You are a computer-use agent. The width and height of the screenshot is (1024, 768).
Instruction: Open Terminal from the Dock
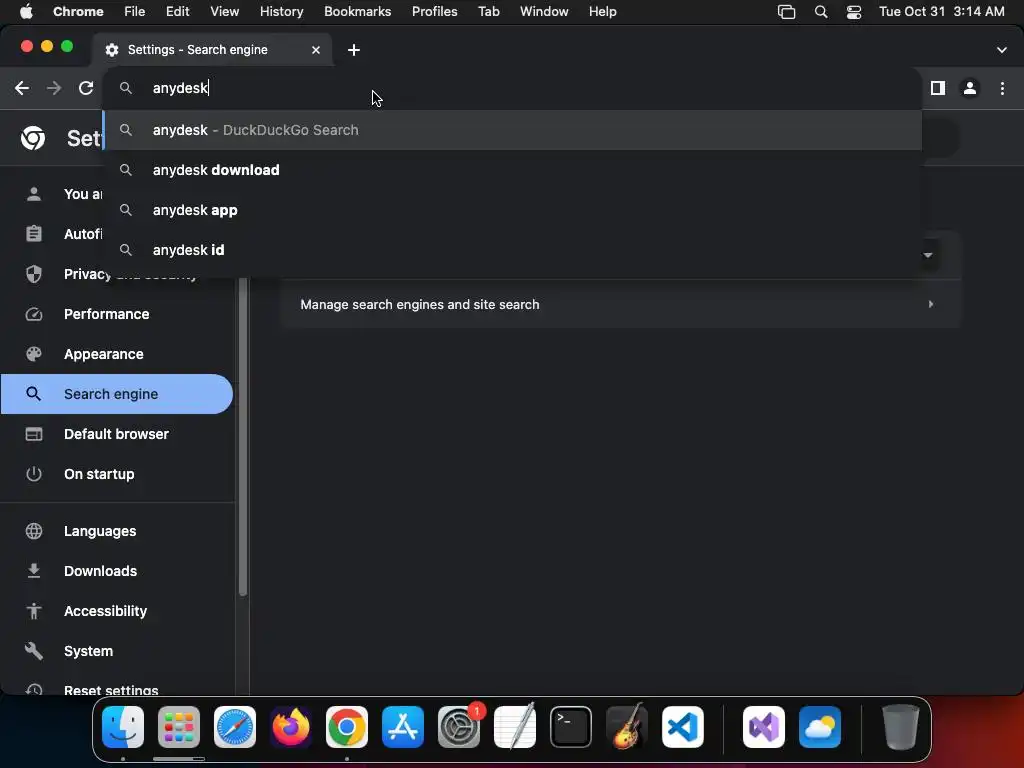tap(571, 727)
